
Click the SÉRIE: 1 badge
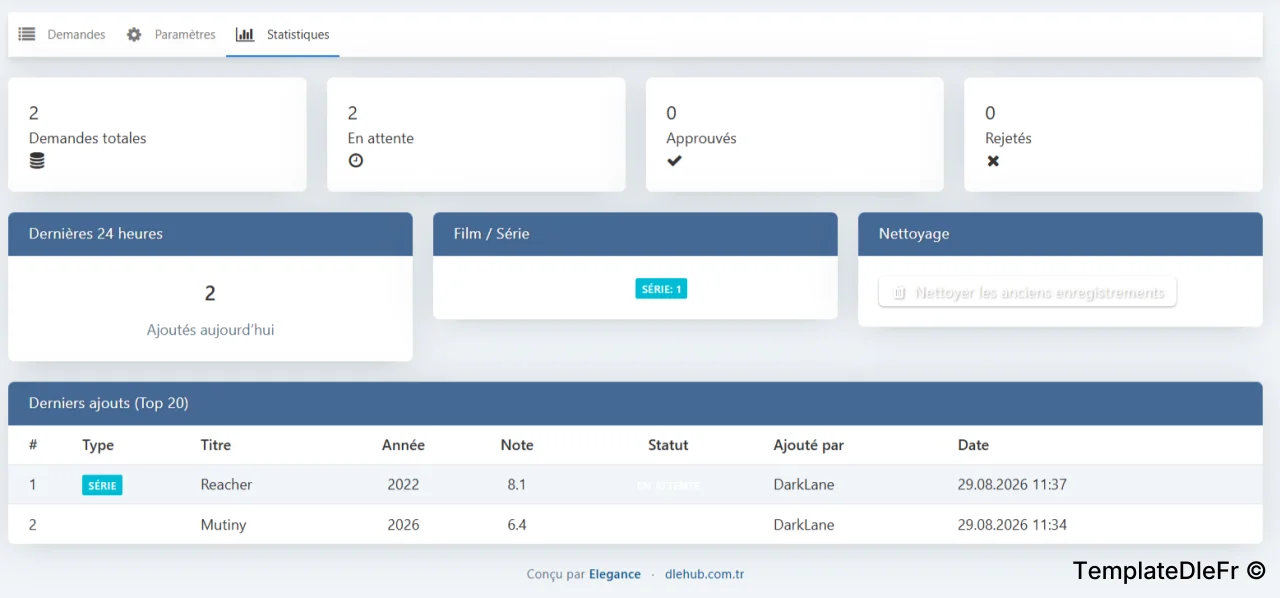661,289
